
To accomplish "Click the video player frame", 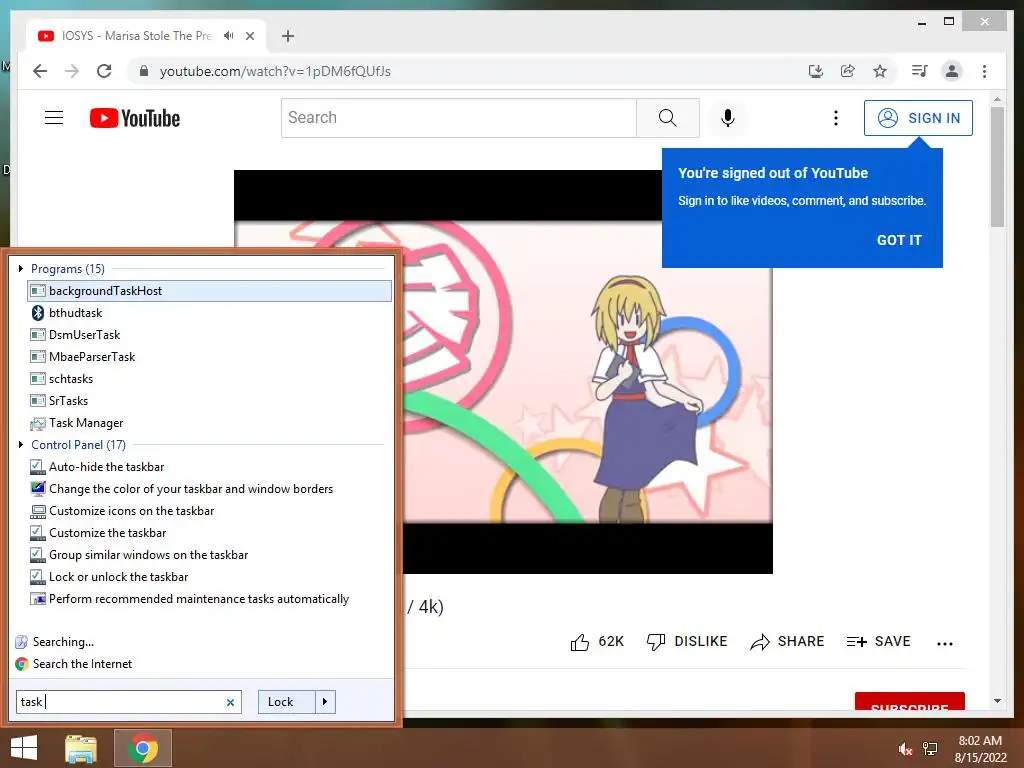I will coord(503,372).
